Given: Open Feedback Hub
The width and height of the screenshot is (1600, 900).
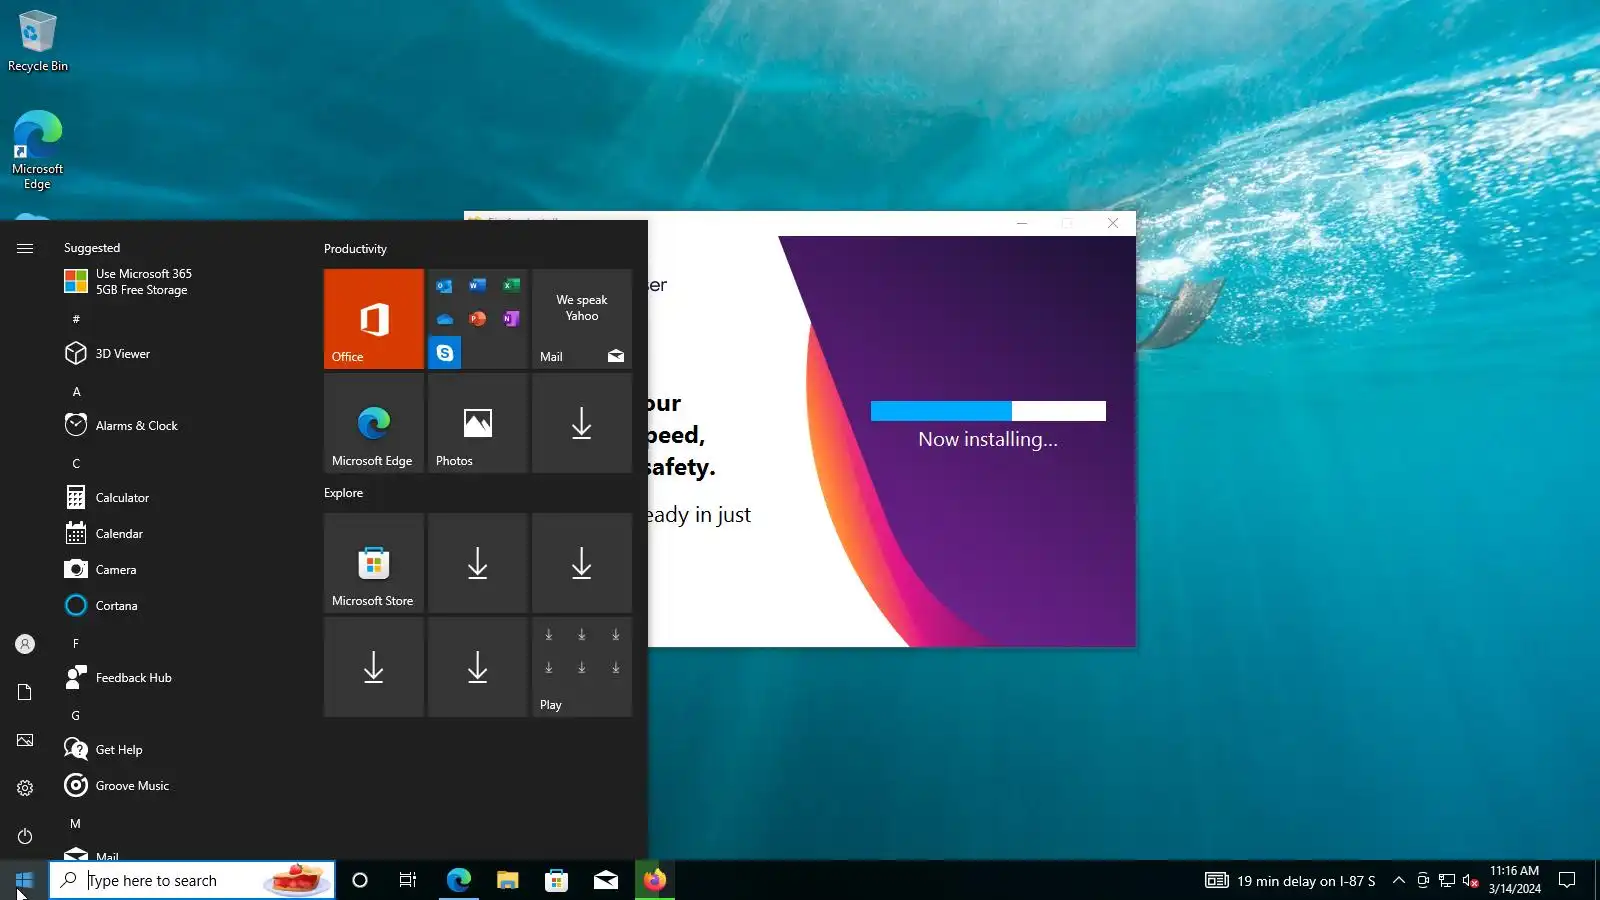Looking at the screenshot, I should [180, 678].
